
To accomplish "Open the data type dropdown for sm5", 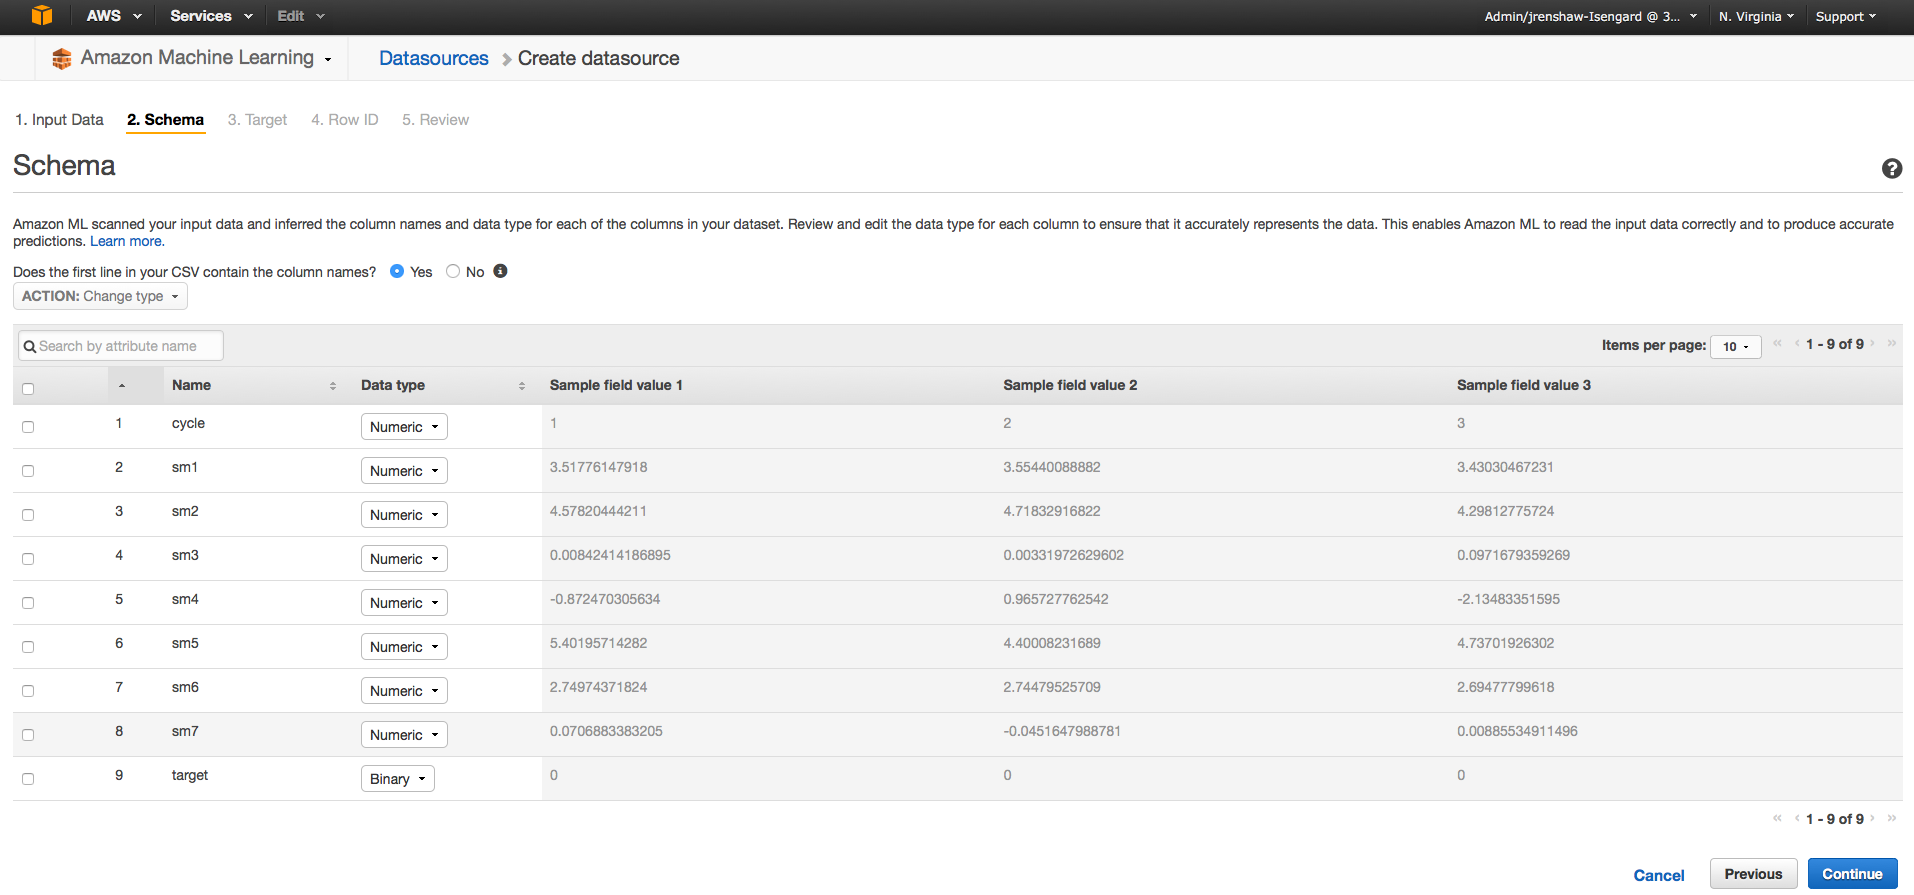I will pyautogui.click(x=404, y=647).
